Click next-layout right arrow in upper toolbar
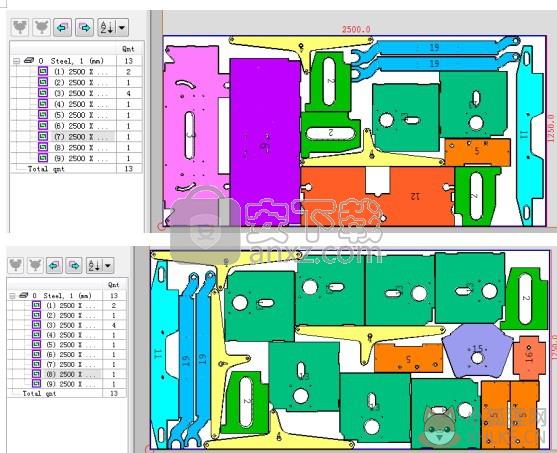This screenshot has height=453, width=557. click(x=84, y=27)
